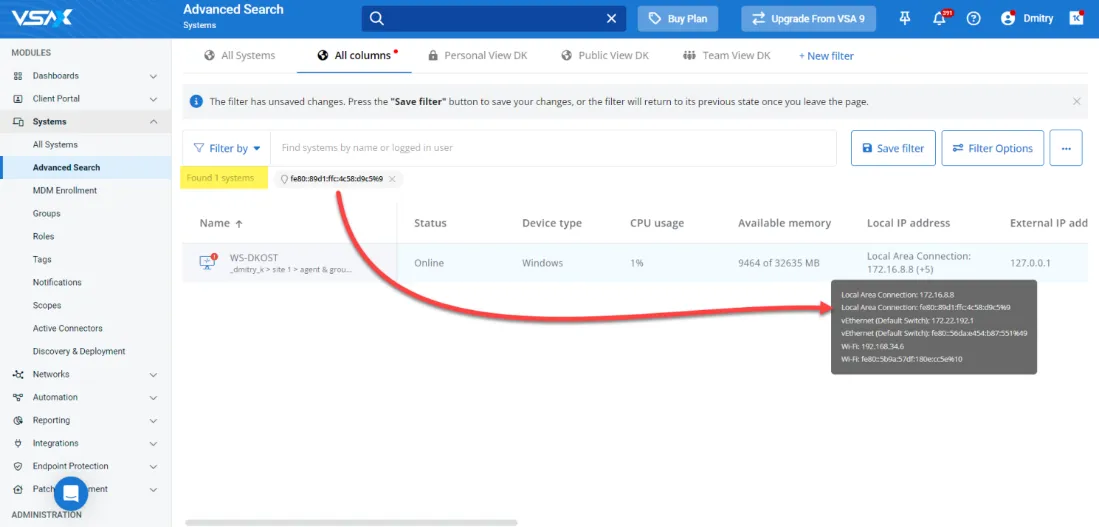
Task: Open the help question mark icon
Action: click(x=974, y=19)
